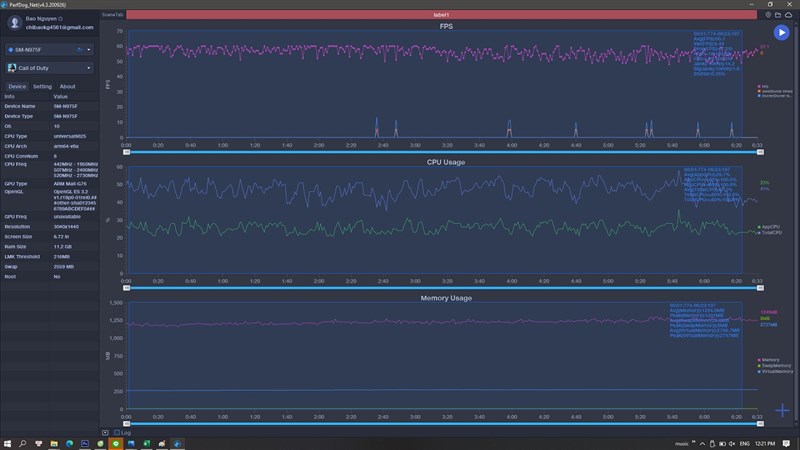This screenshot has height=450, width=800.
Task: Switch to the Setting tab
Action: tap(42, 87)
